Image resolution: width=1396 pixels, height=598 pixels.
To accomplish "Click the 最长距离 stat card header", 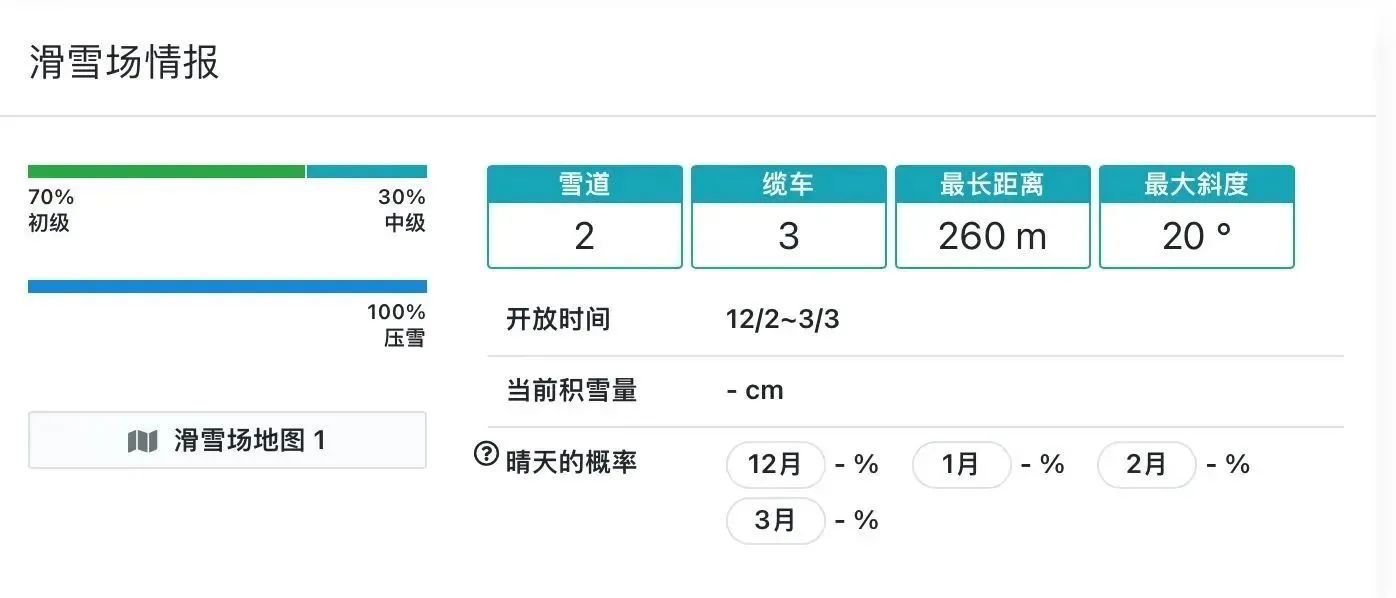I will click(992, 185).
